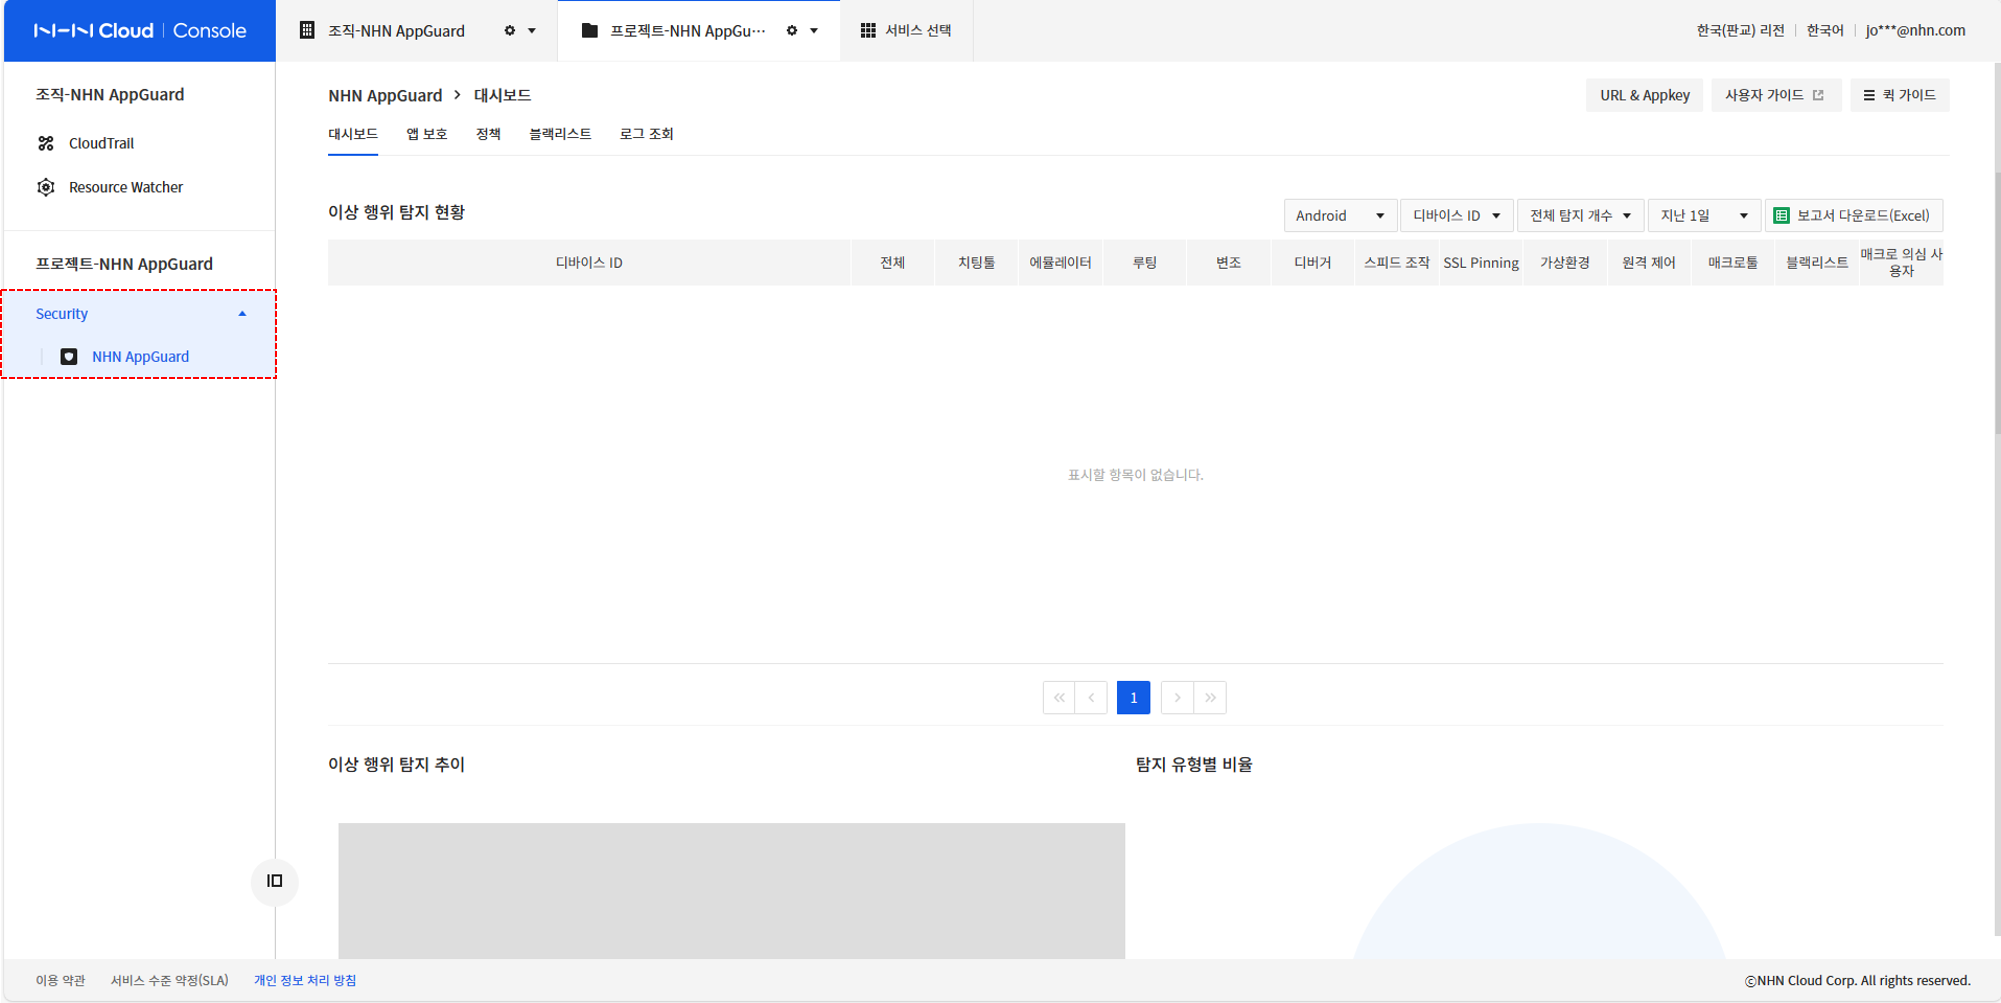Open 서비스 수준 약정(SLA) footer link

(x=169, y=981)
